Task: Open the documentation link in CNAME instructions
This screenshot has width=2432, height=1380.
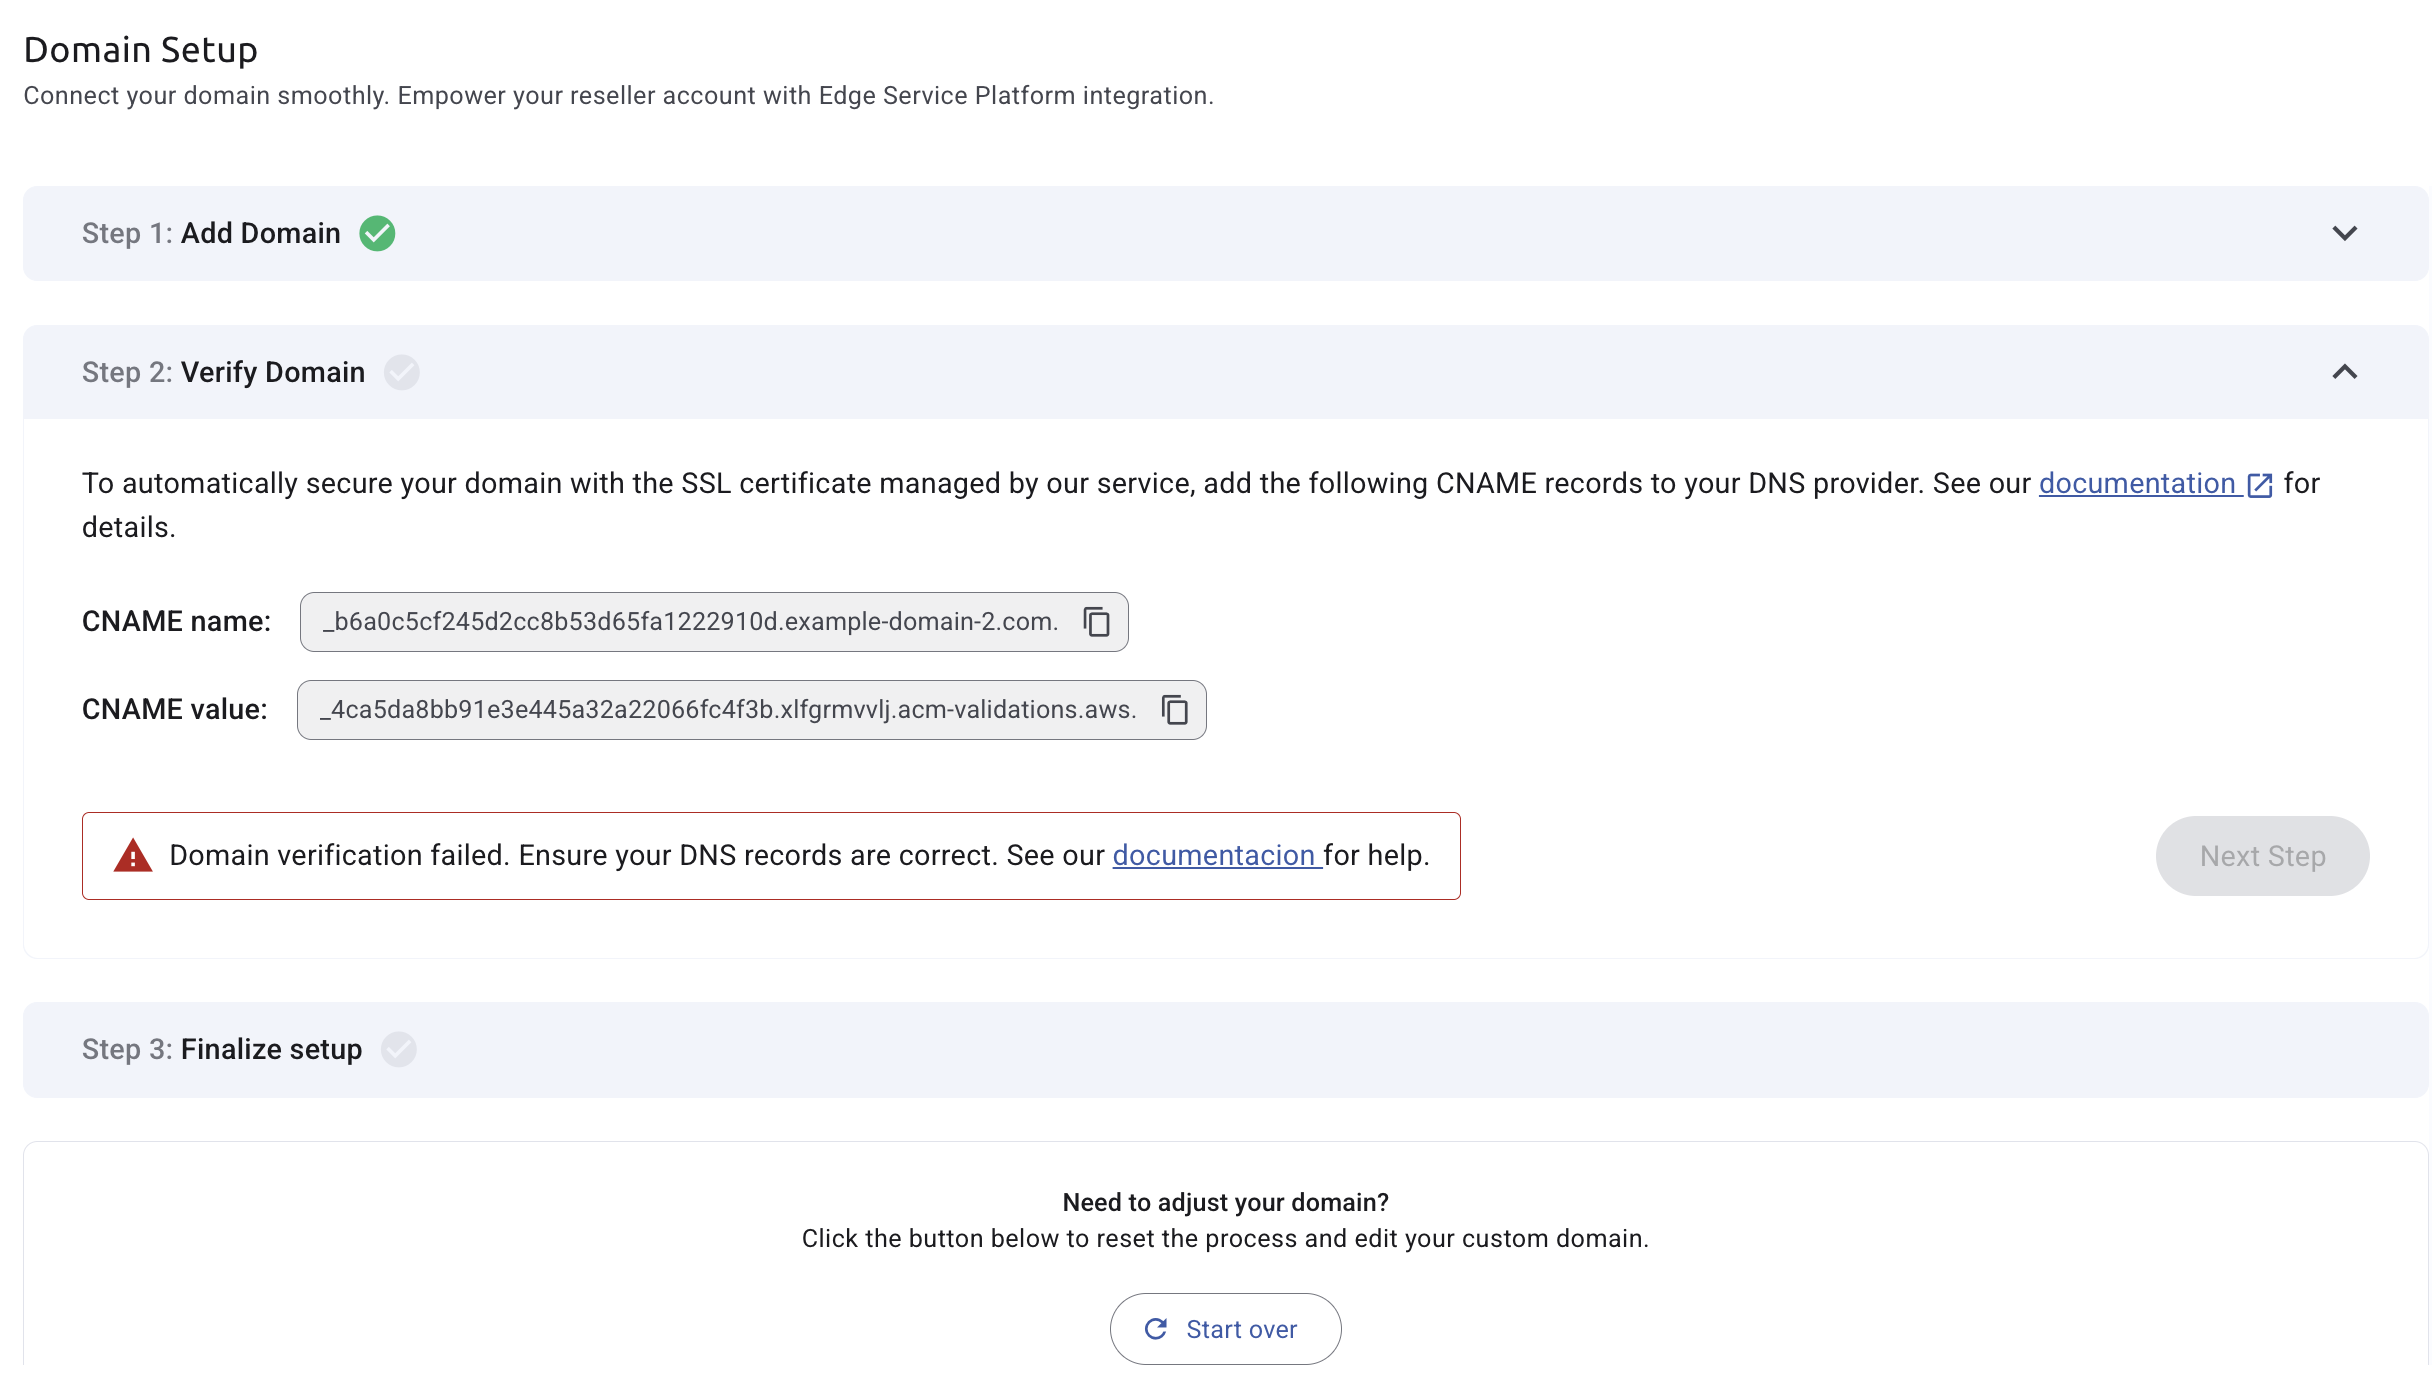Action: pos(2137,483)
